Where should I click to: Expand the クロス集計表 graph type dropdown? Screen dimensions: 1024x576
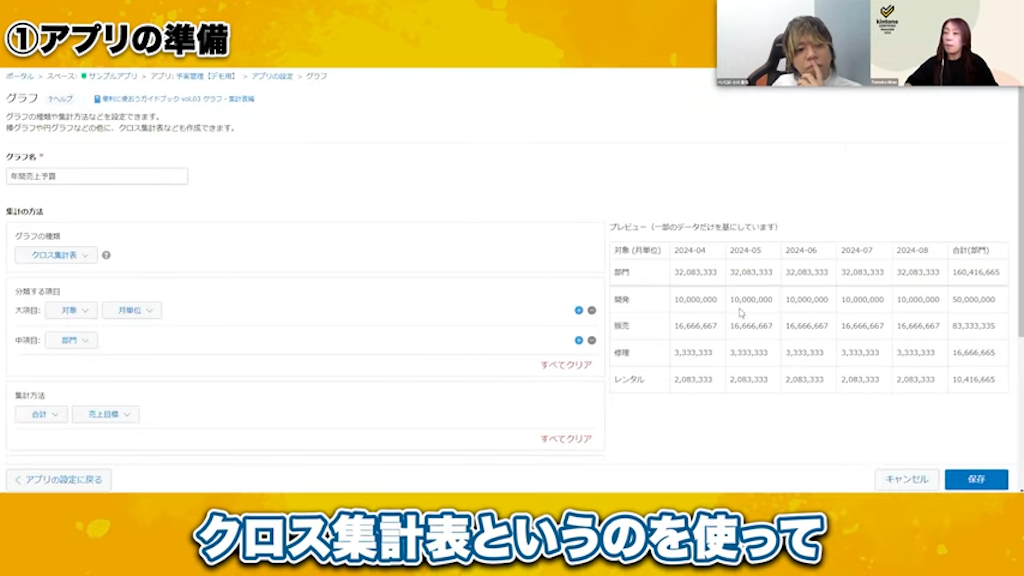pyautogui.click(x=57, y=255)
